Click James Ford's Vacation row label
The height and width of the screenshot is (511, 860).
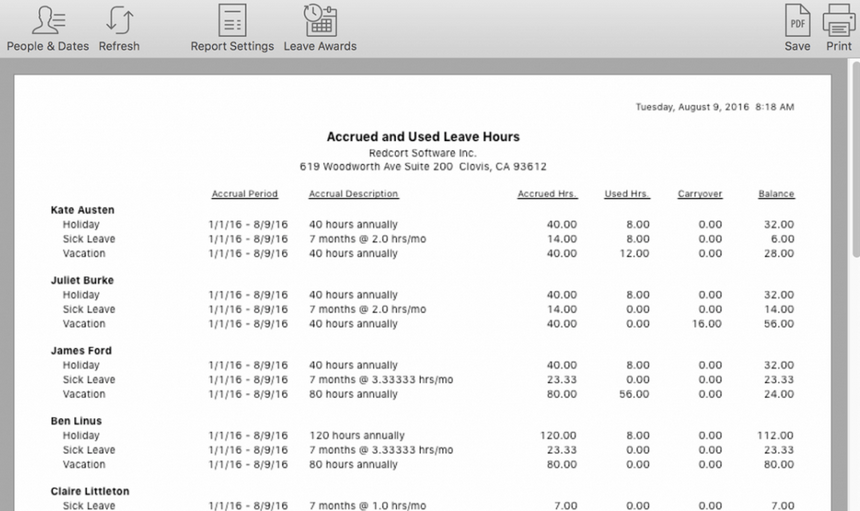(84, 394)
